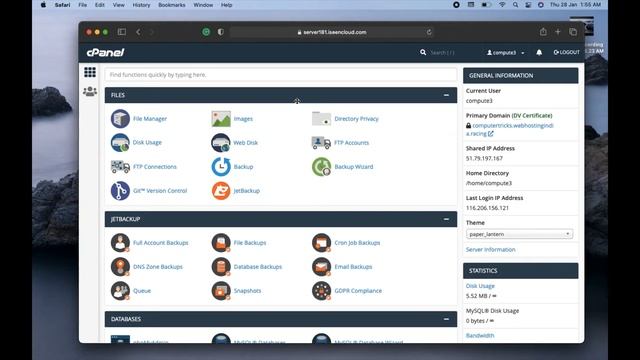
Task: Open Disk Usage statistics link
Action: (x=480, y=286)
